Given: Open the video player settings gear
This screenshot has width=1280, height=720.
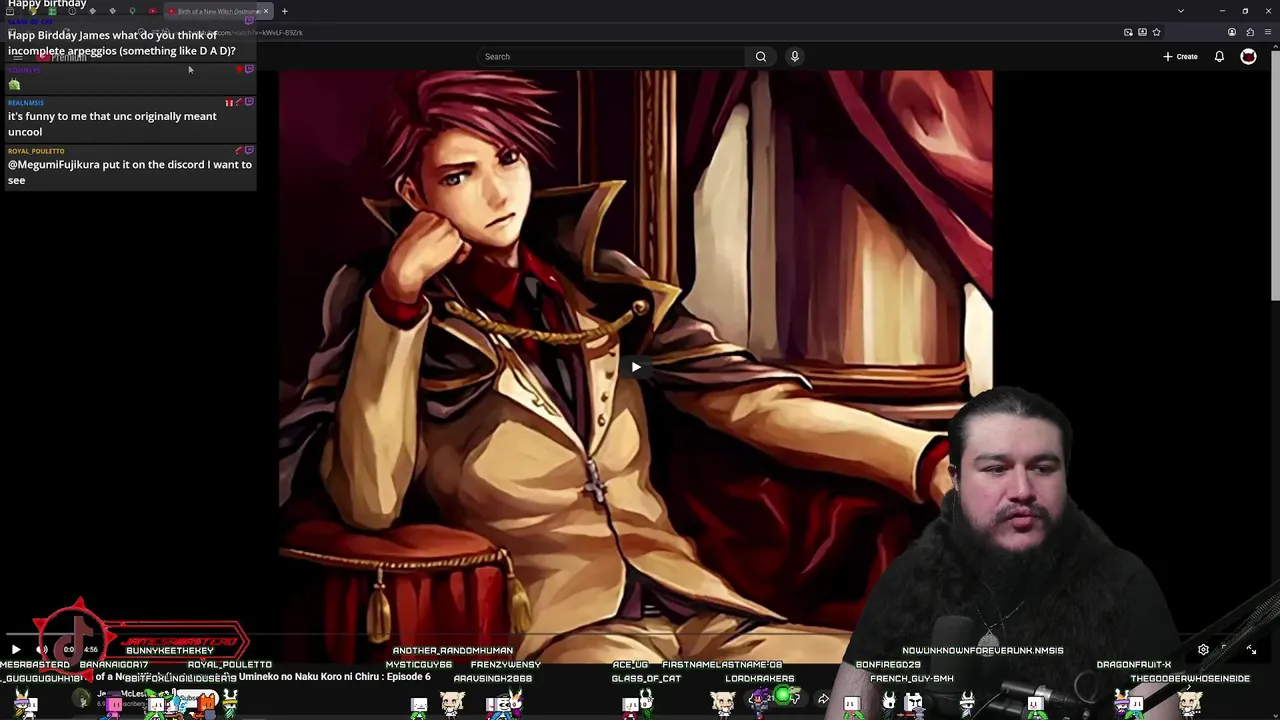Looking at the screenshot, I should pos(1203,649).
